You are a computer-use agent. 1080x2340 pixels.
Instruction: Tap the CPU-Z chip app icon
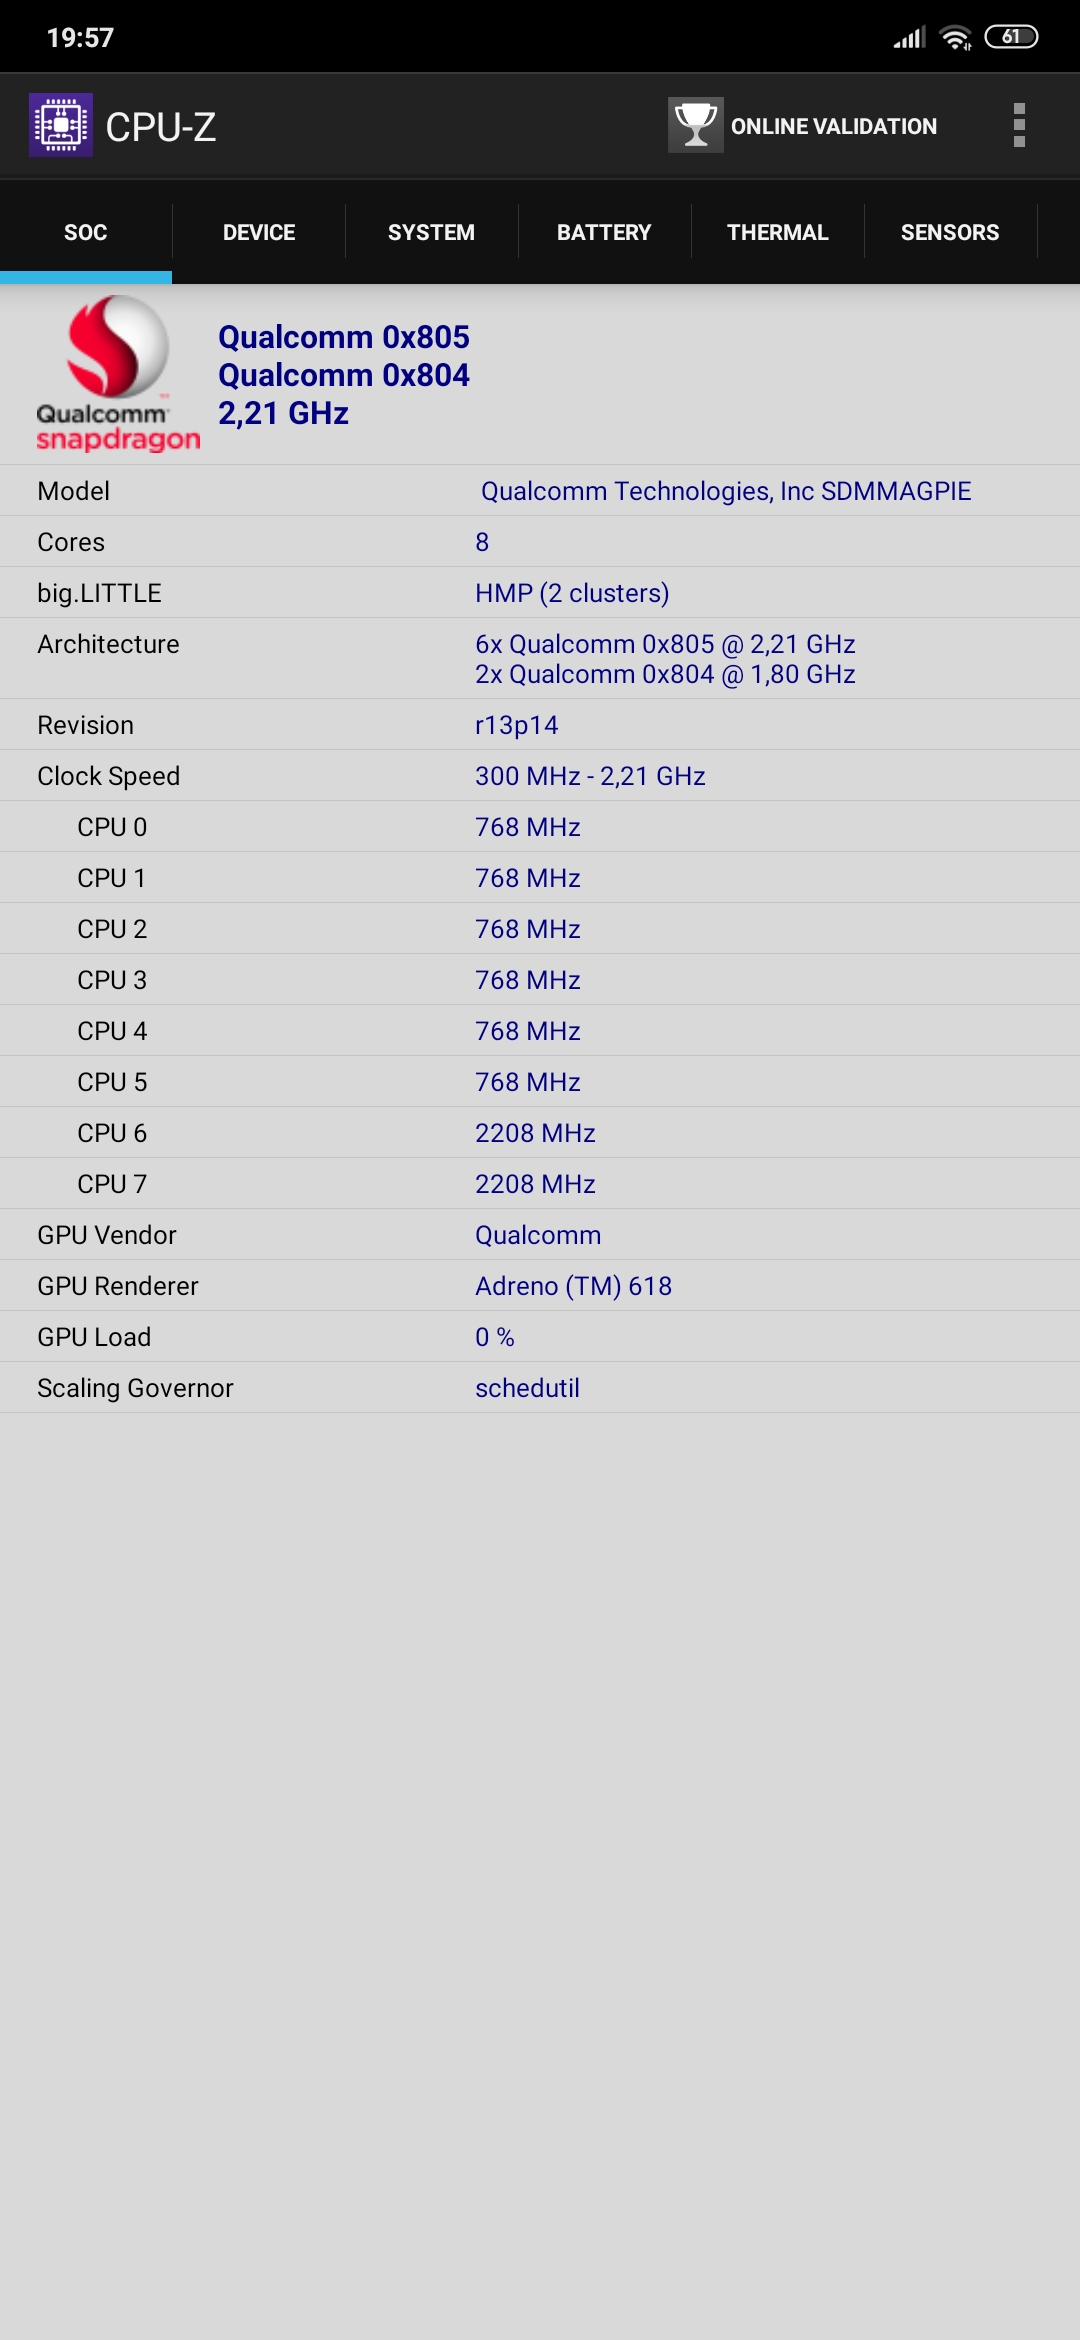[x=61, y=125]
